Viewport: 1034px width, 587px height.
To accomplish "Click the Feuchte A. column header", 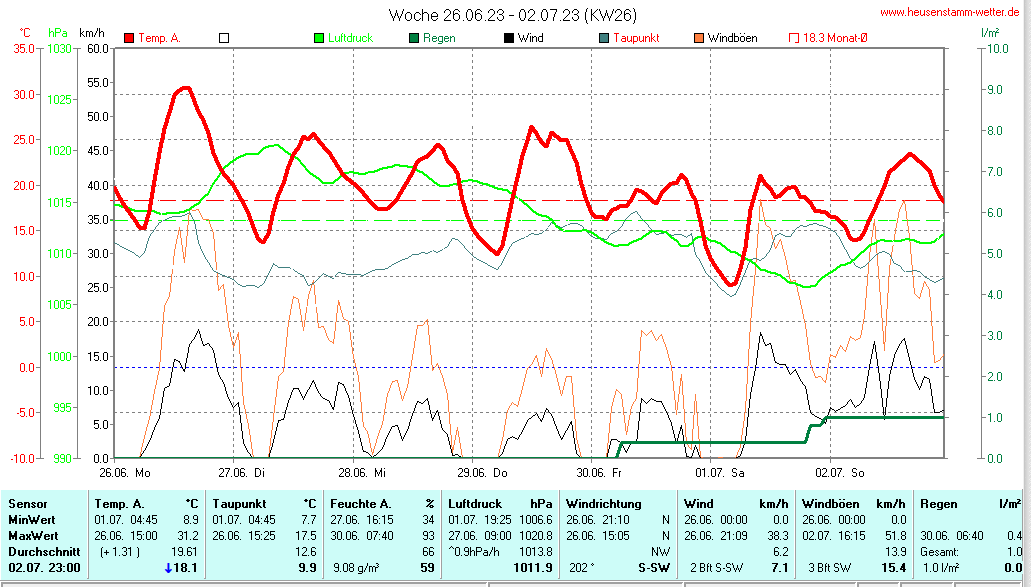I will click(359, 504).
